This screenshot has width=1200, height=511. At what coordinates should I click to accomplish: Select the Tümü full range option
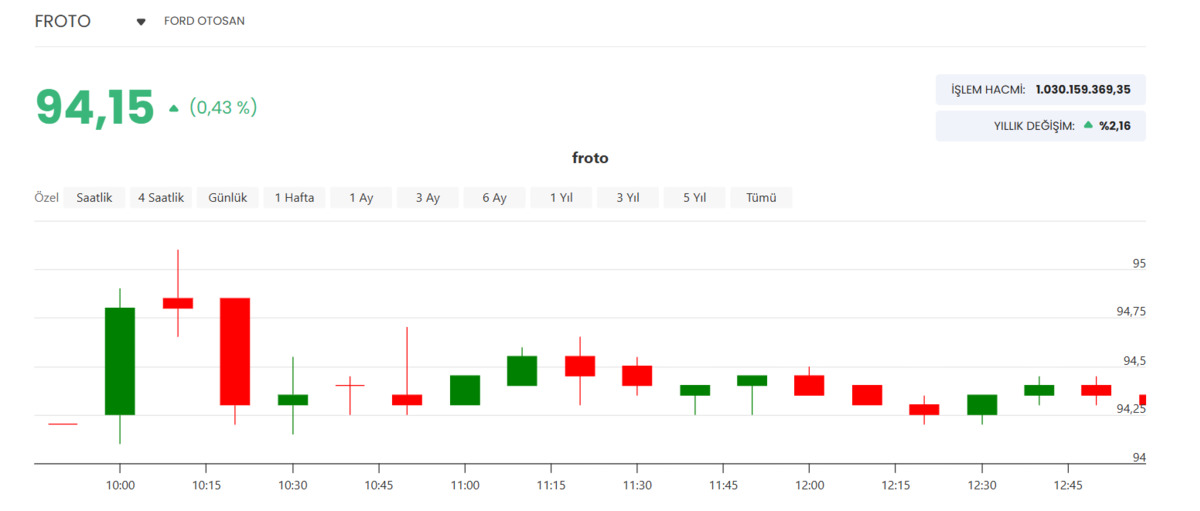point(761,198)
